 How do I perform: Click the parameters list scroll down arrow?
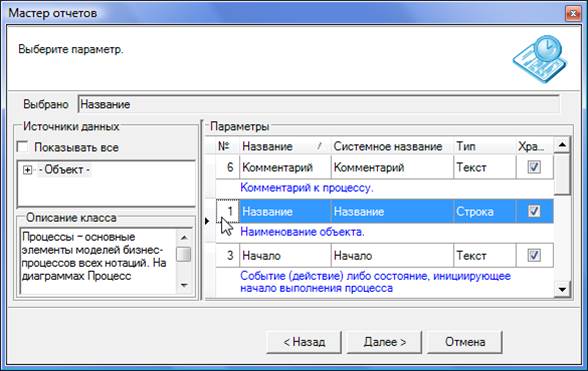coord(562,289)
